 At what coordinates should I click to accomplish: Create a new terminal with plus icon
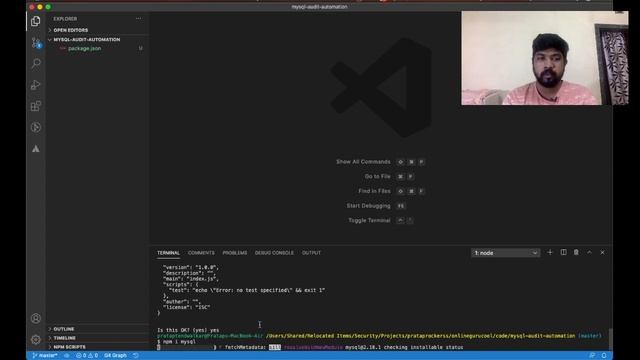[x=550, y=253]
